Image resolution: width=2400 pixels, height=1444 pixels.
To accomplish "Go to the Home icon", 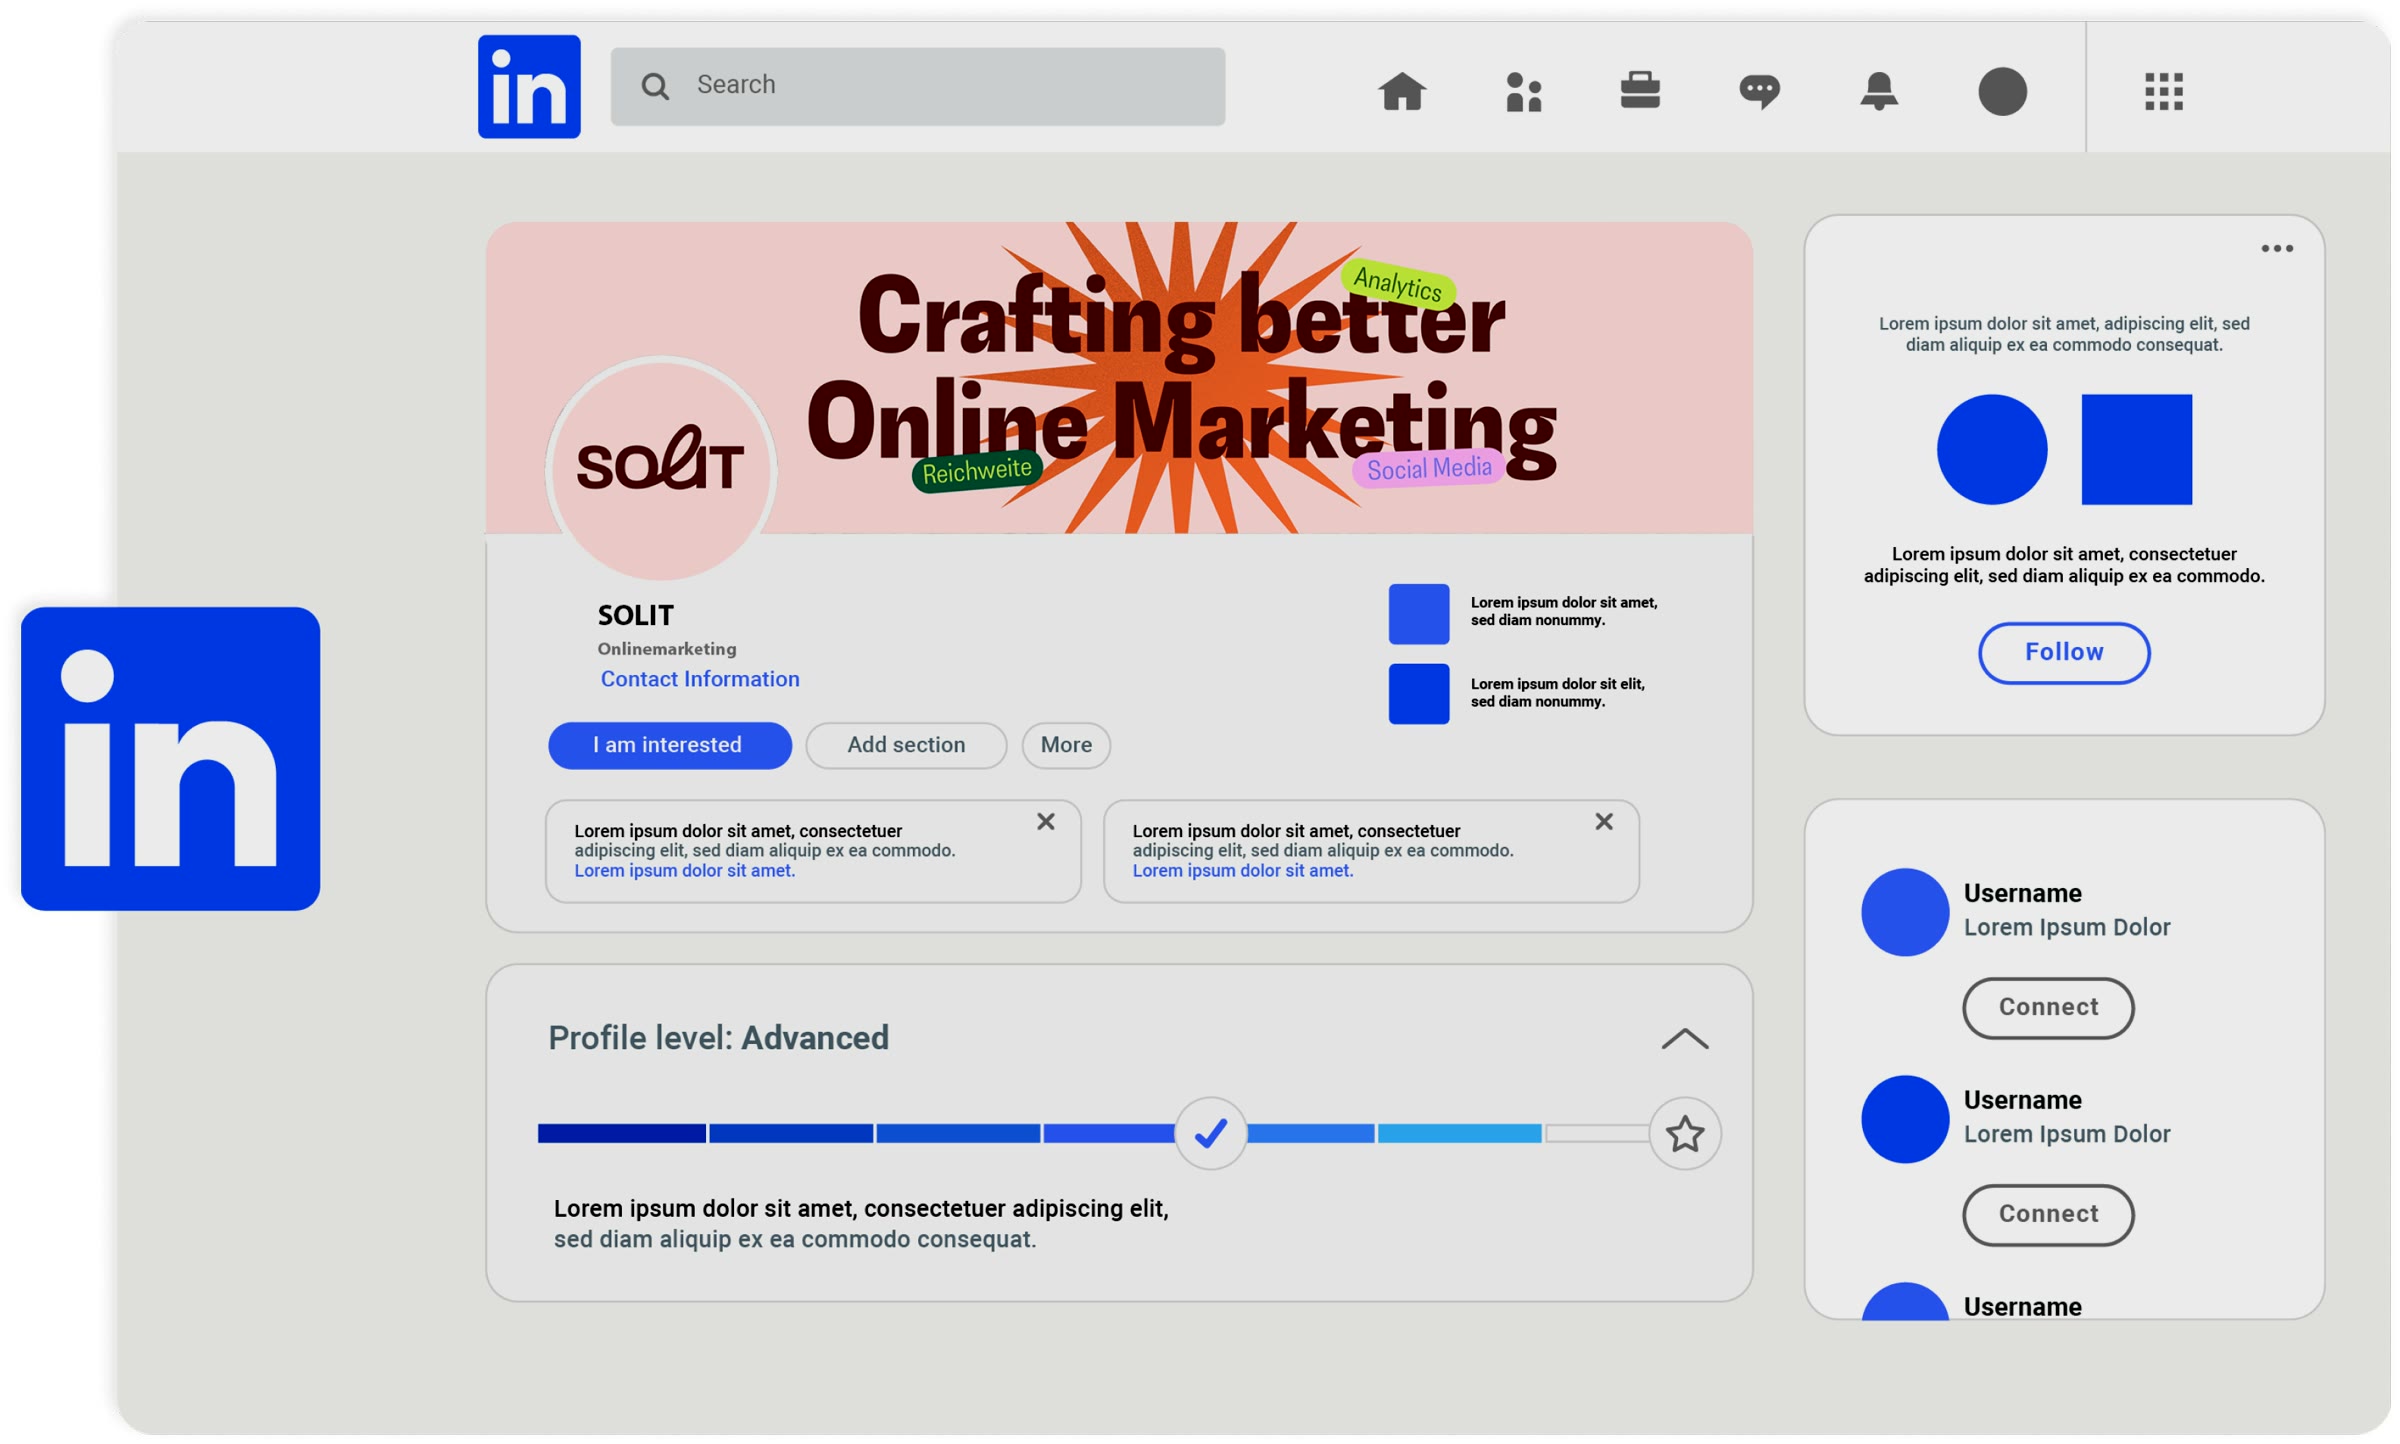I will (x=1402, y=91).
